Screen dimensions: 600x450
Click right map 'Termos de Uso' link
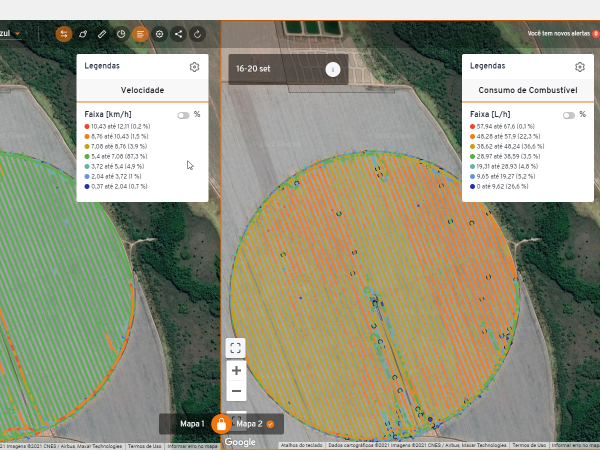(x=529, y=446)
